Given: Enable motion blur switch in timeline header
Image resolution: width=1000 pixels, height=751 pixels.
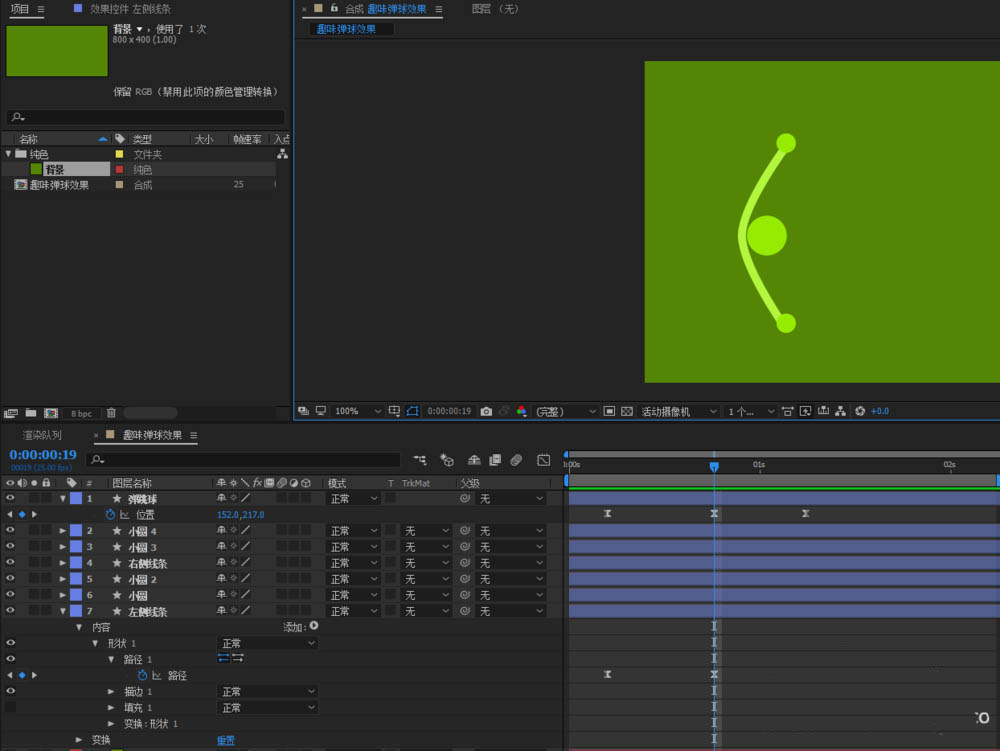Looking at the screenshot, I should coord(516,460).
